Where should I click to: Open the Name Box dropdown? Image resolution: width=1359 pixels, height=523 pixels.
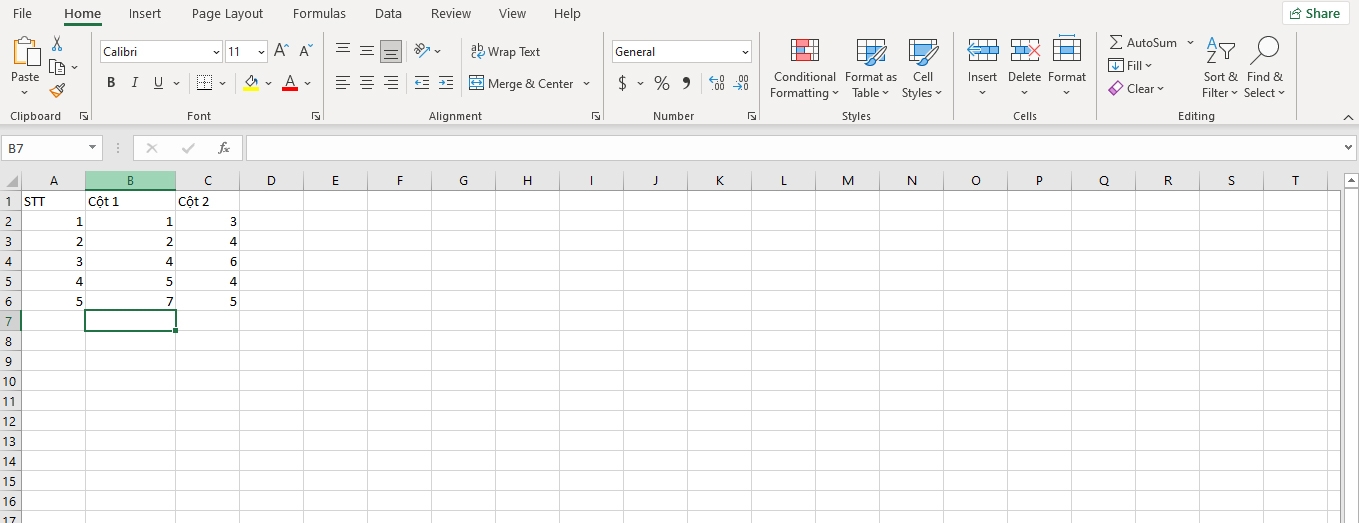point(94,148)
